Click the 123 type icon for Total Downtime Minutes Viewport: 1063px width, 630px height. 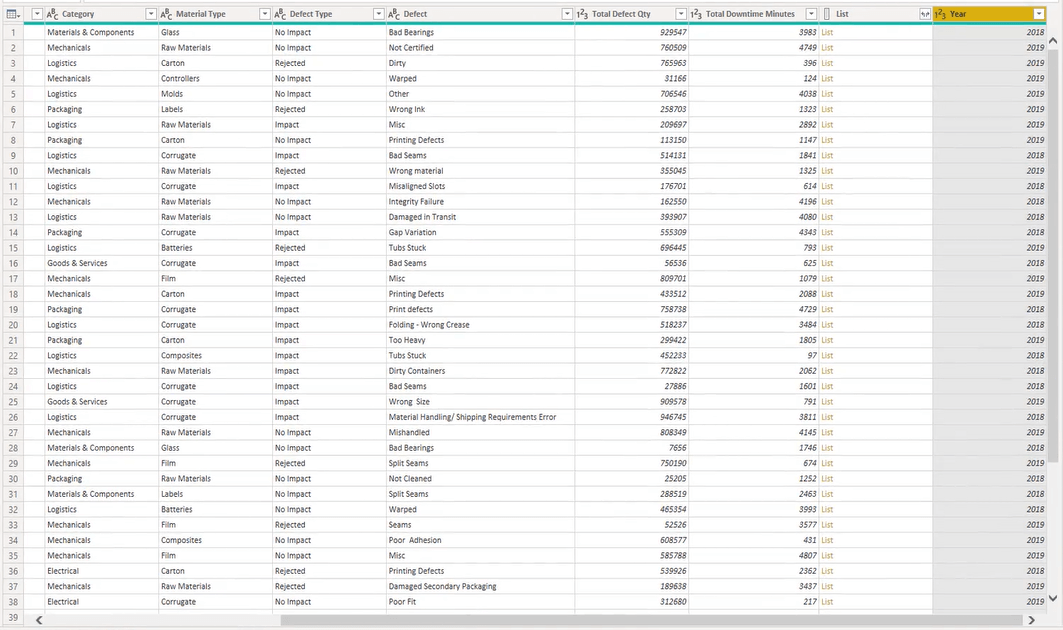(696, 14)
